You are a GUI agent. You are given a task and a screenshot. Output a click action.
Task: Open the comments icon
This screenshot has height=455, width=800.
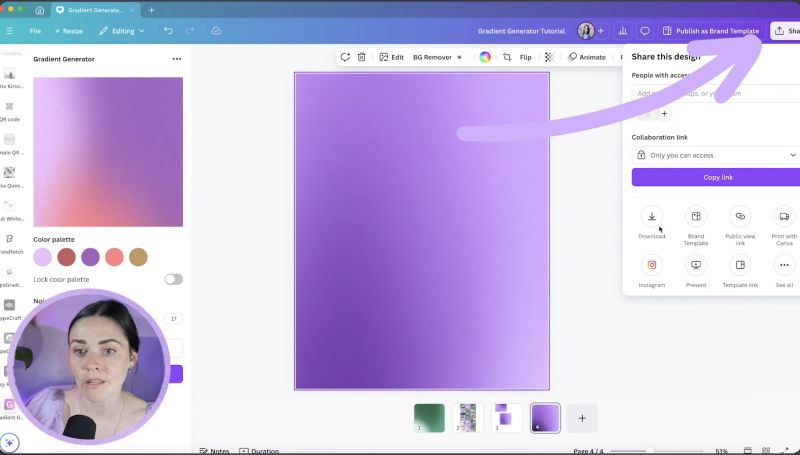[x=645, y=31]
